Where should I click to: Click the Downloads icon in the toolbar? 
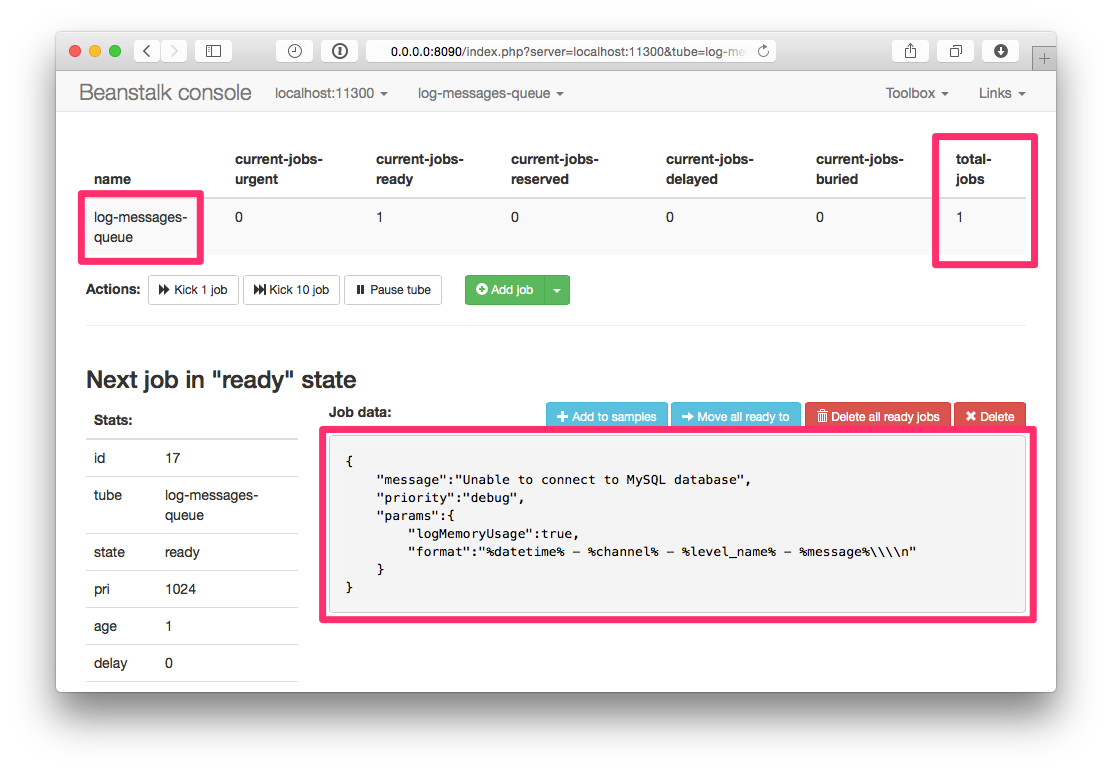(1000, 50)
